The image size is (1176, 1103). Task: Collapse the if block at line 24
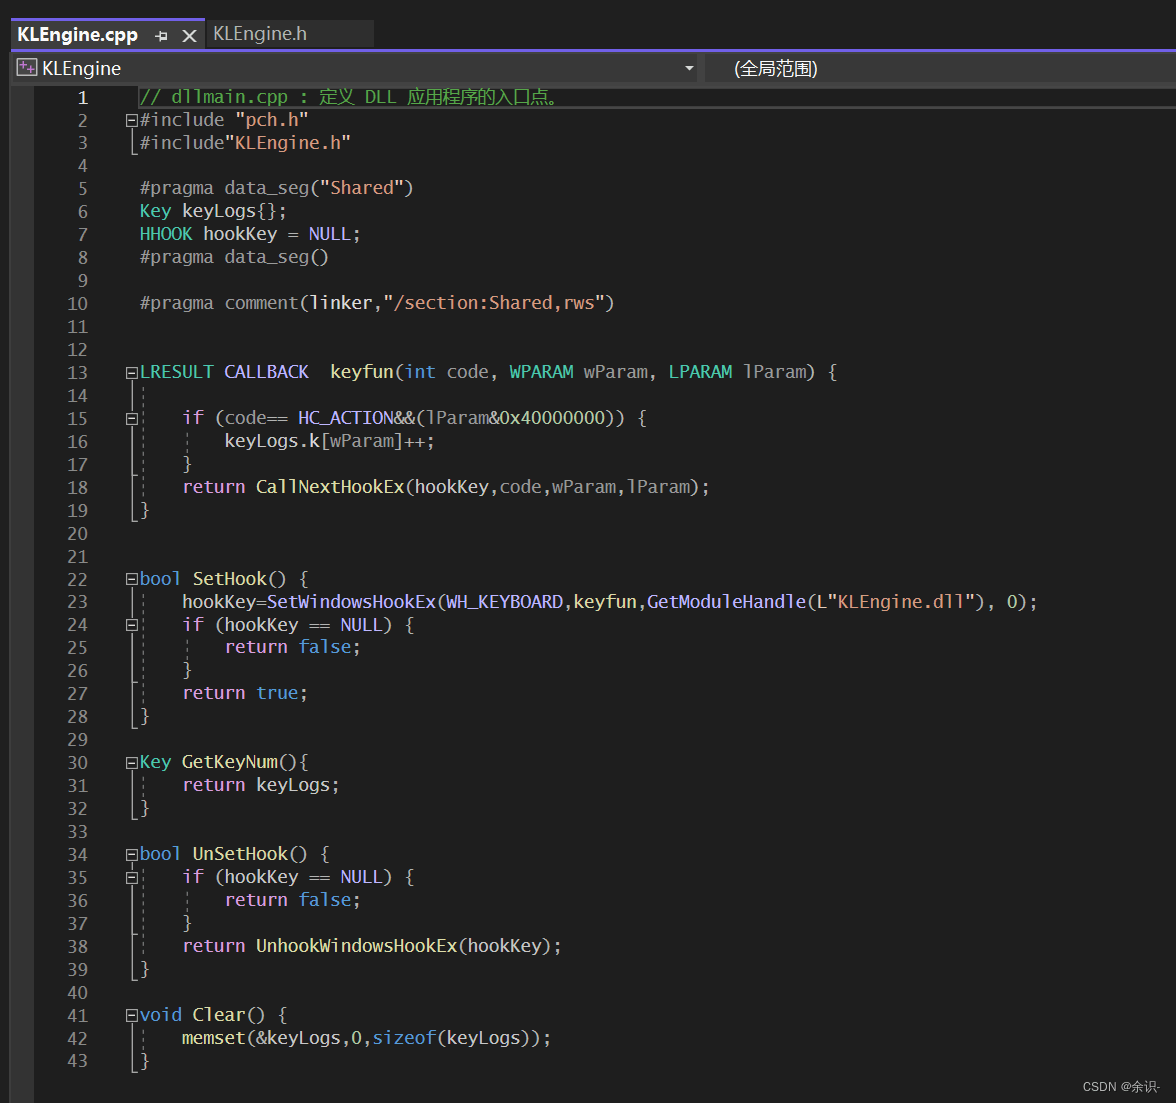click(x=131, y=625)
